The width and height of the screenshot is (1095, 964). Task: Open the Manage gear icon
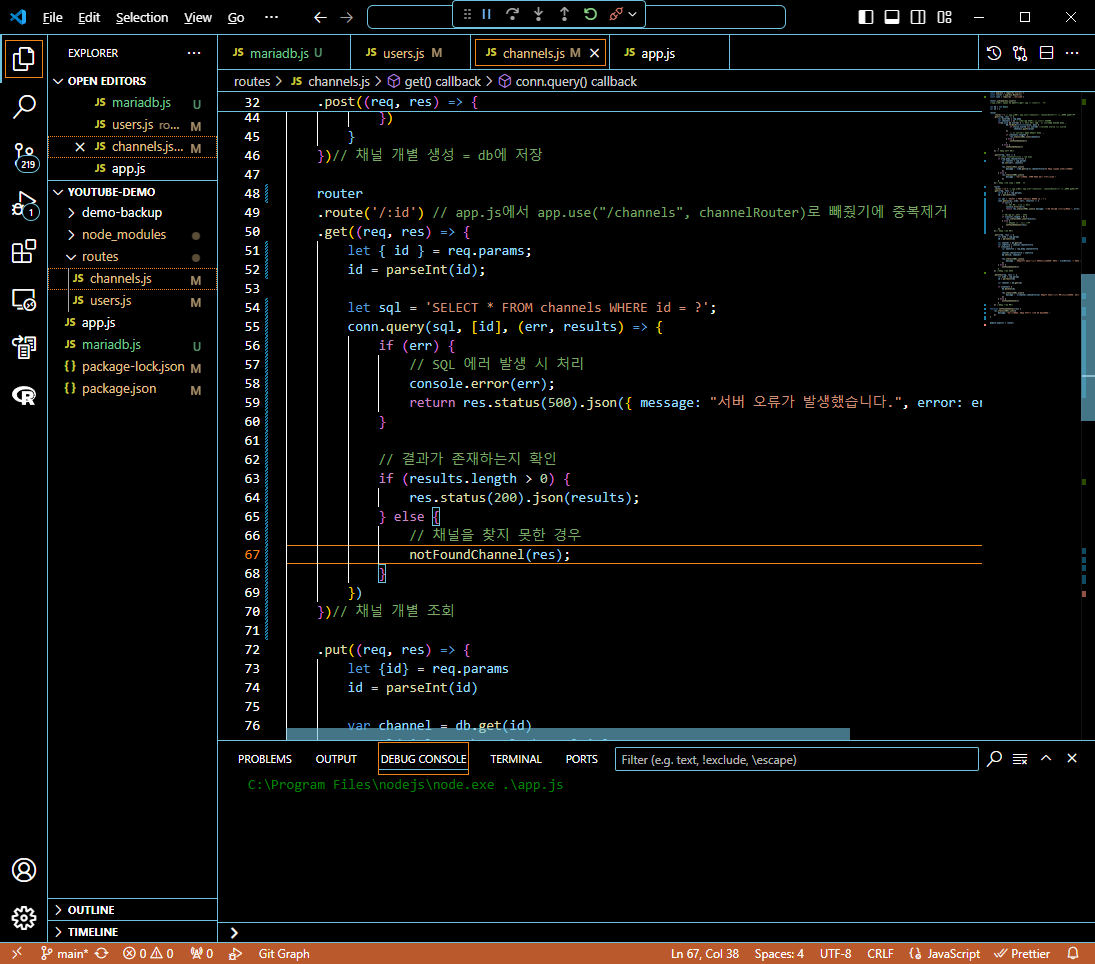point(24,918)
